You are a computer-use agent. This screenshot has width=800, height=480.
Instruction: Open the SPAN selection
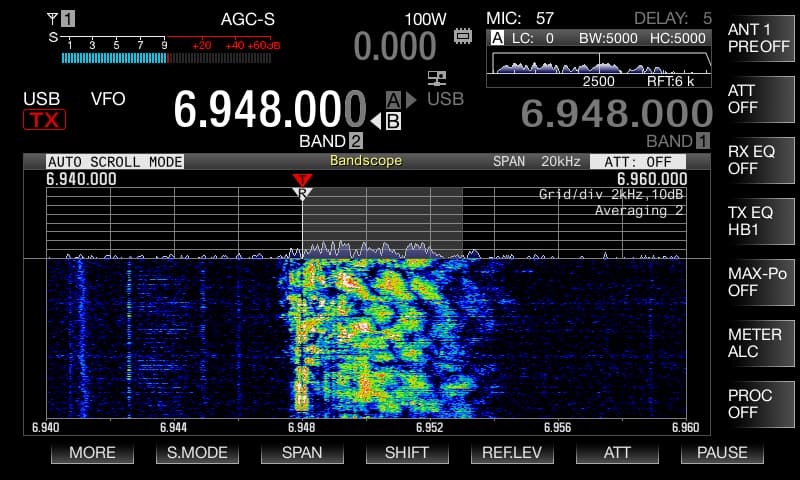click(x=302, y=452)
